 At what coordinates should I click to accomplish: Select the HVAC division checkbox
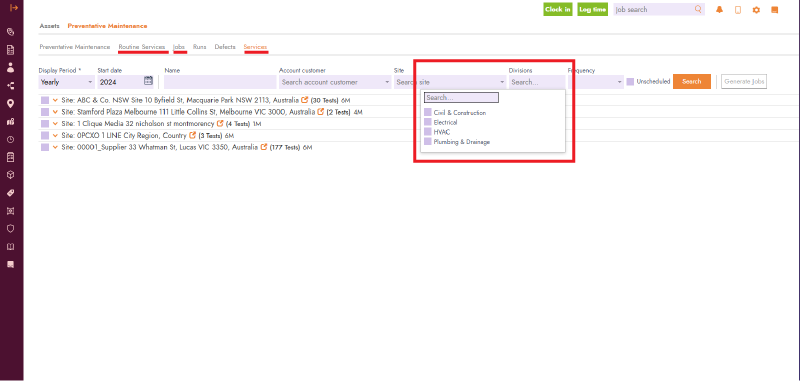tap(428, 132)
